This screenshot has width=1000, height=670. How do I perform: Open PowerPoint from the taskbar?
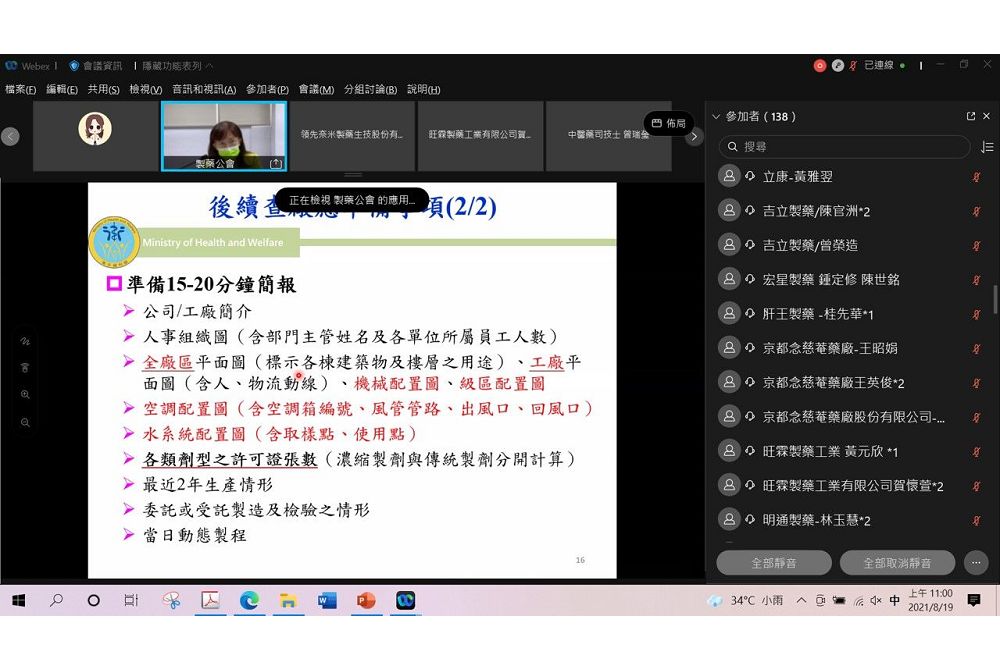pos(366,601)
